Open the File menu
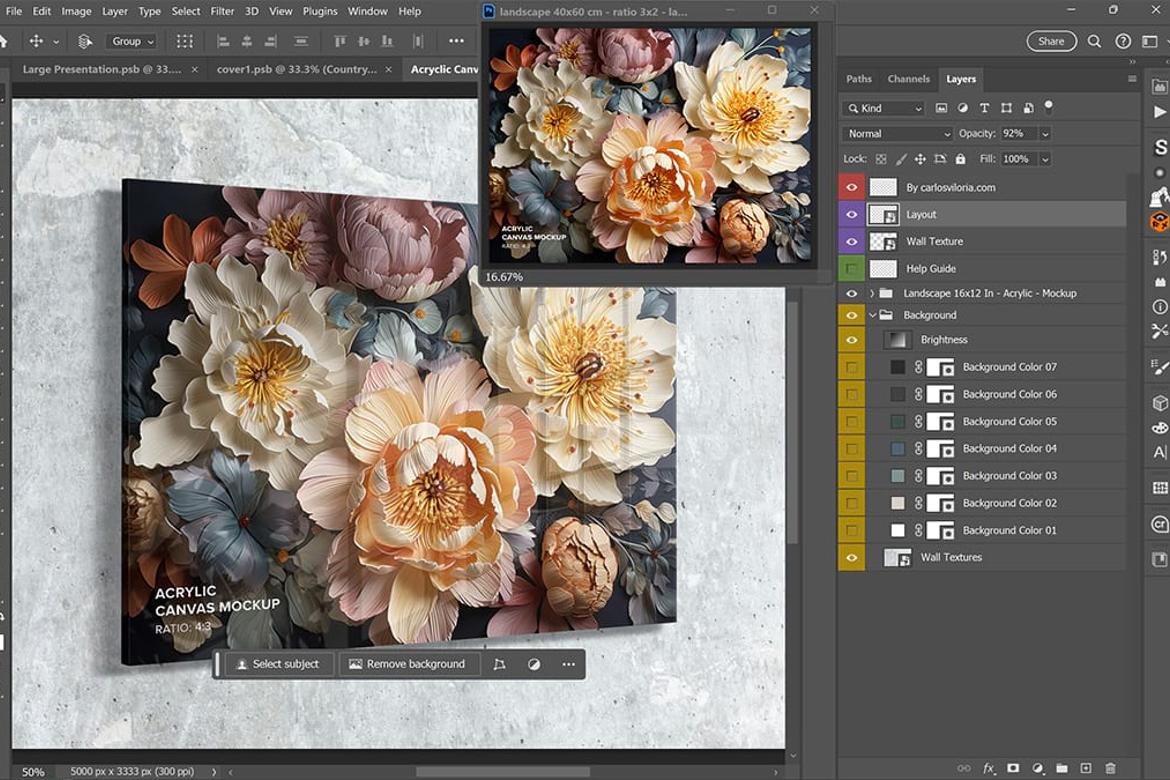 point(13,11)
